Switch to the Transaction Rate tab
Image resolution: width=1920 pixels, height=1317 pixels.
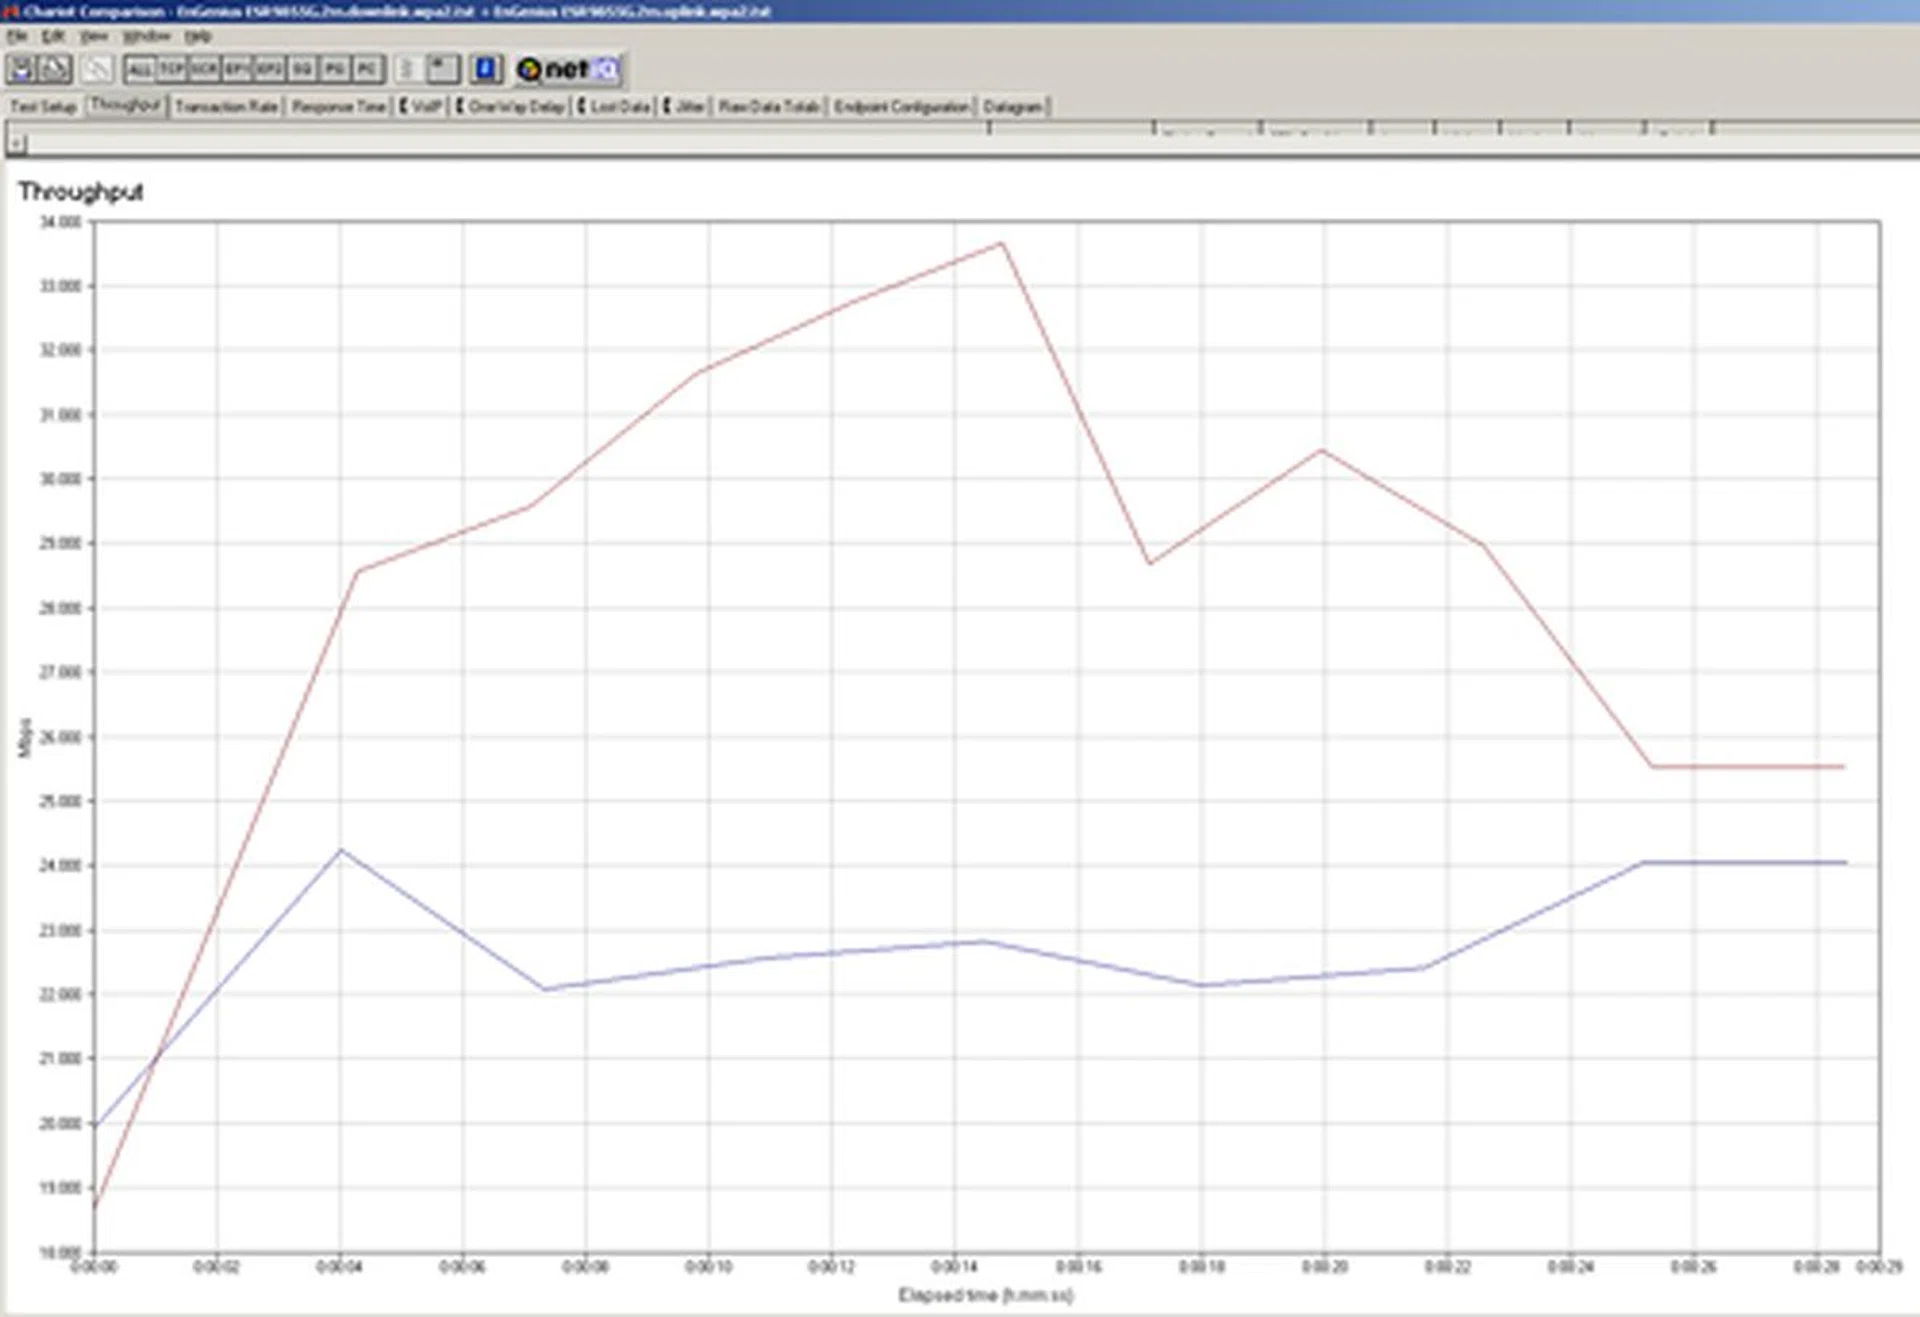228,107
